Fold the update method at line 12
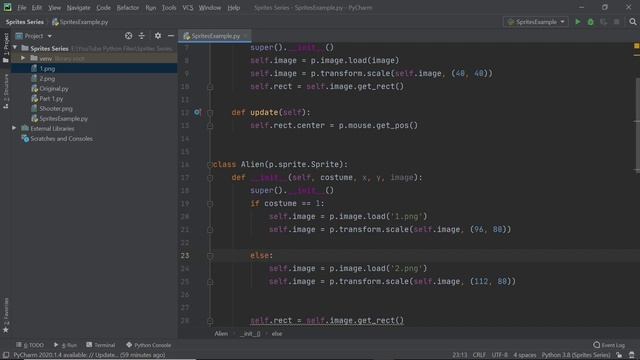 (210, 113)
